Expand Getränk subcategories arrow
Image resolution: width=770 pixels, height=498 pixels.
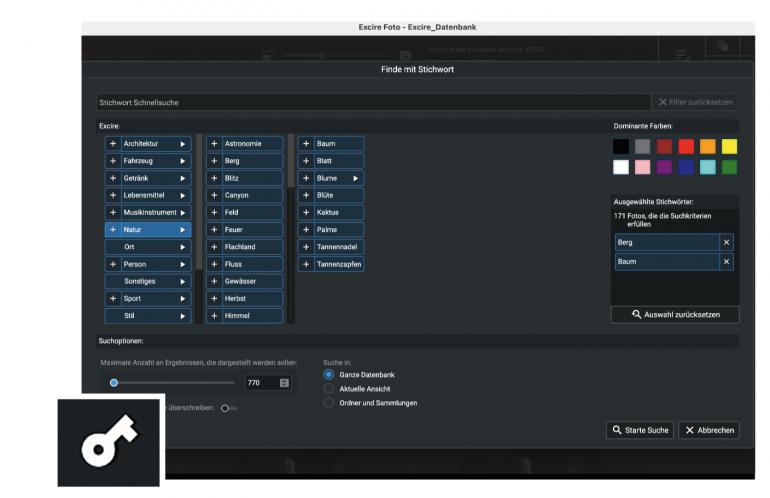tap(183, 178)
